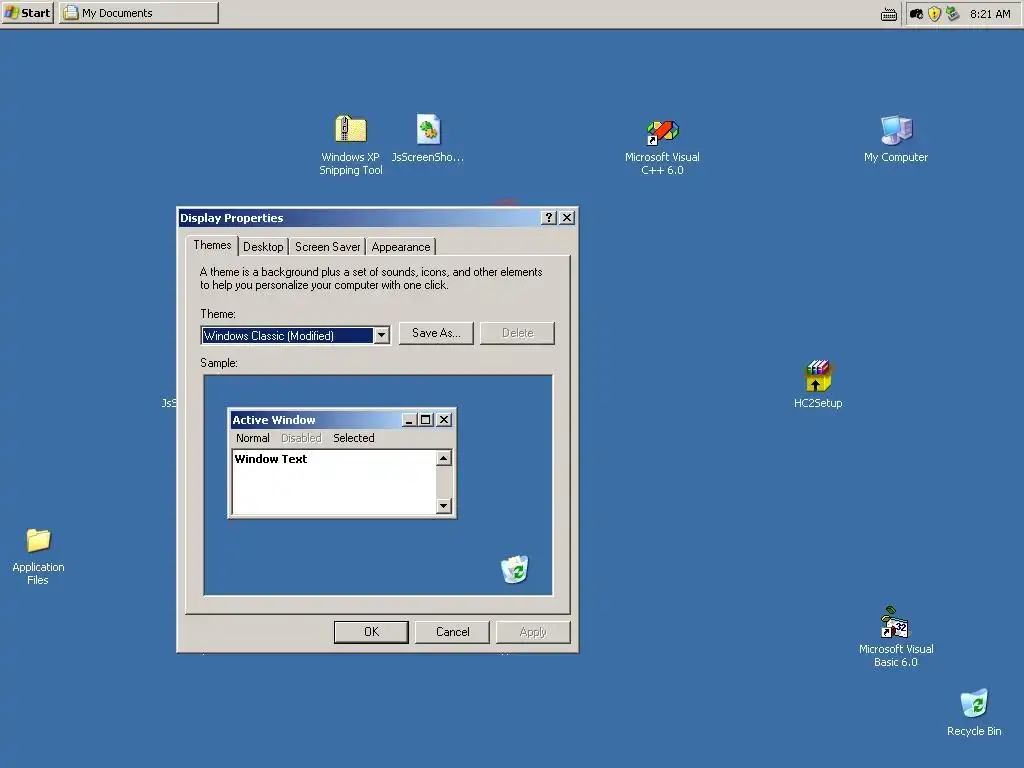Image resolution: width=1024 pixels, height=768 pixels.
Task: Click the help question mark button in Display Properties
Action: [549, 217]
